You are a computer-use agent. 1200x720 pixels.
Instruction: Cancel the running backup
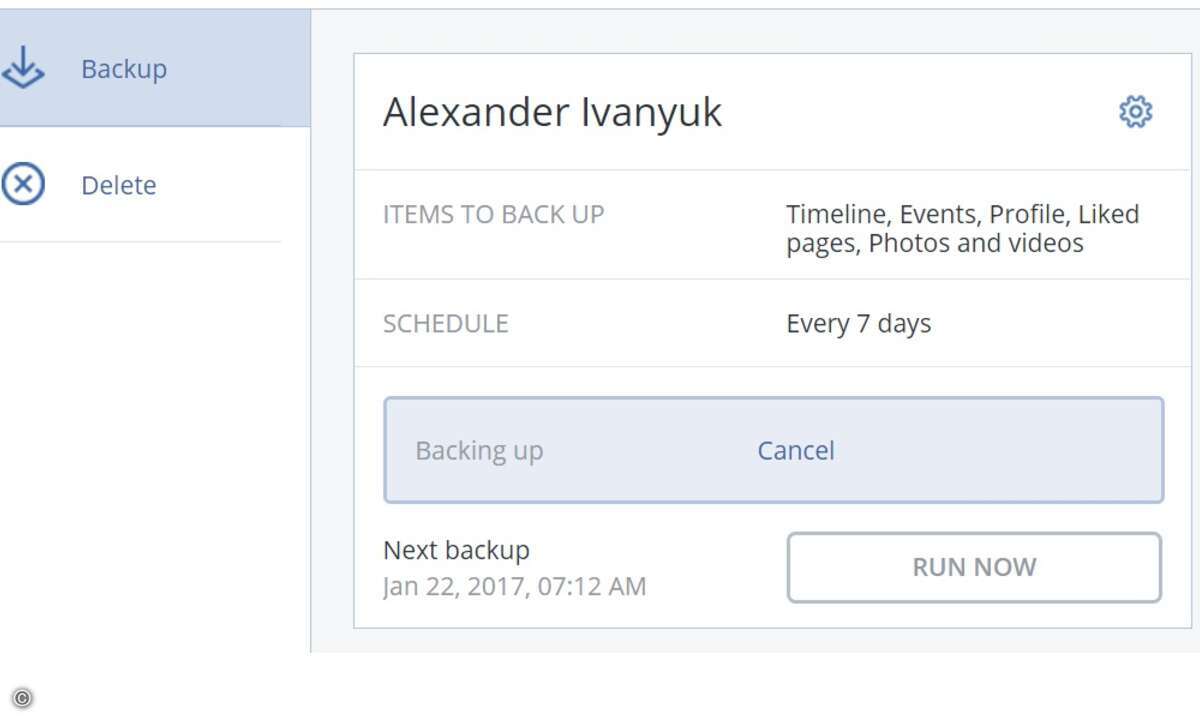(796, 450)
